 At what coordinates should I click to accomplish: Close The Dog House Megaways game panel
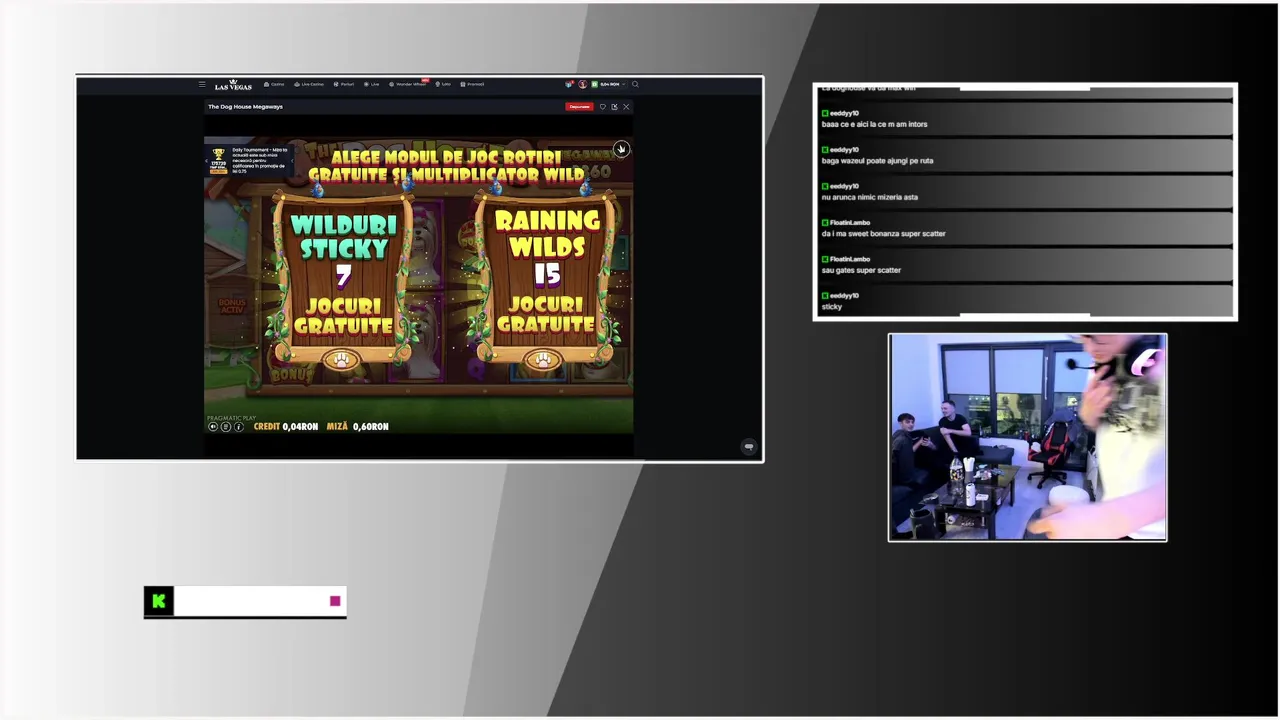626,107
